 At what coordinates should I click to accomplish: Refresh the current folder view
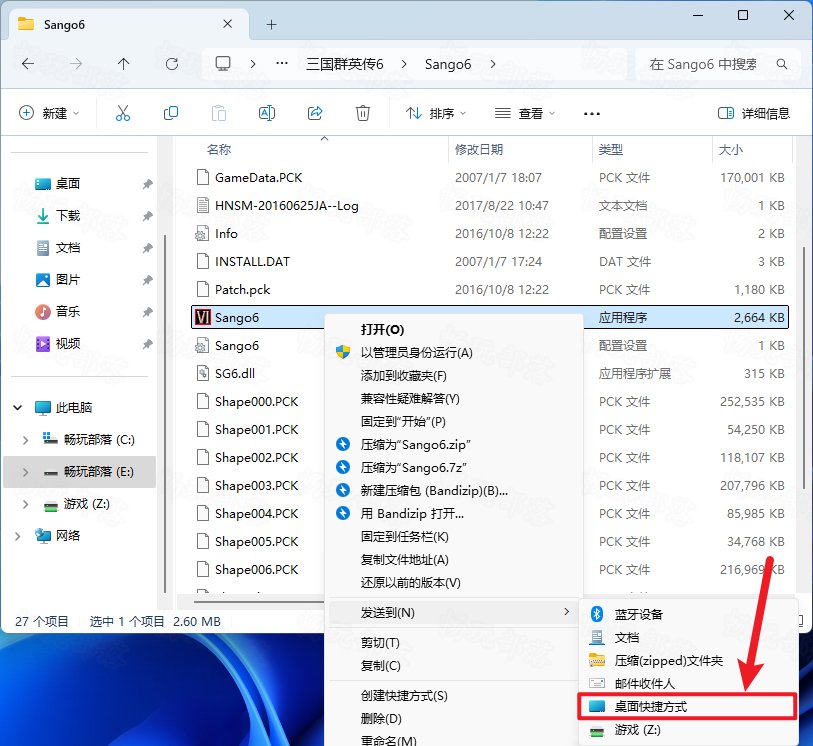(172, 64)
